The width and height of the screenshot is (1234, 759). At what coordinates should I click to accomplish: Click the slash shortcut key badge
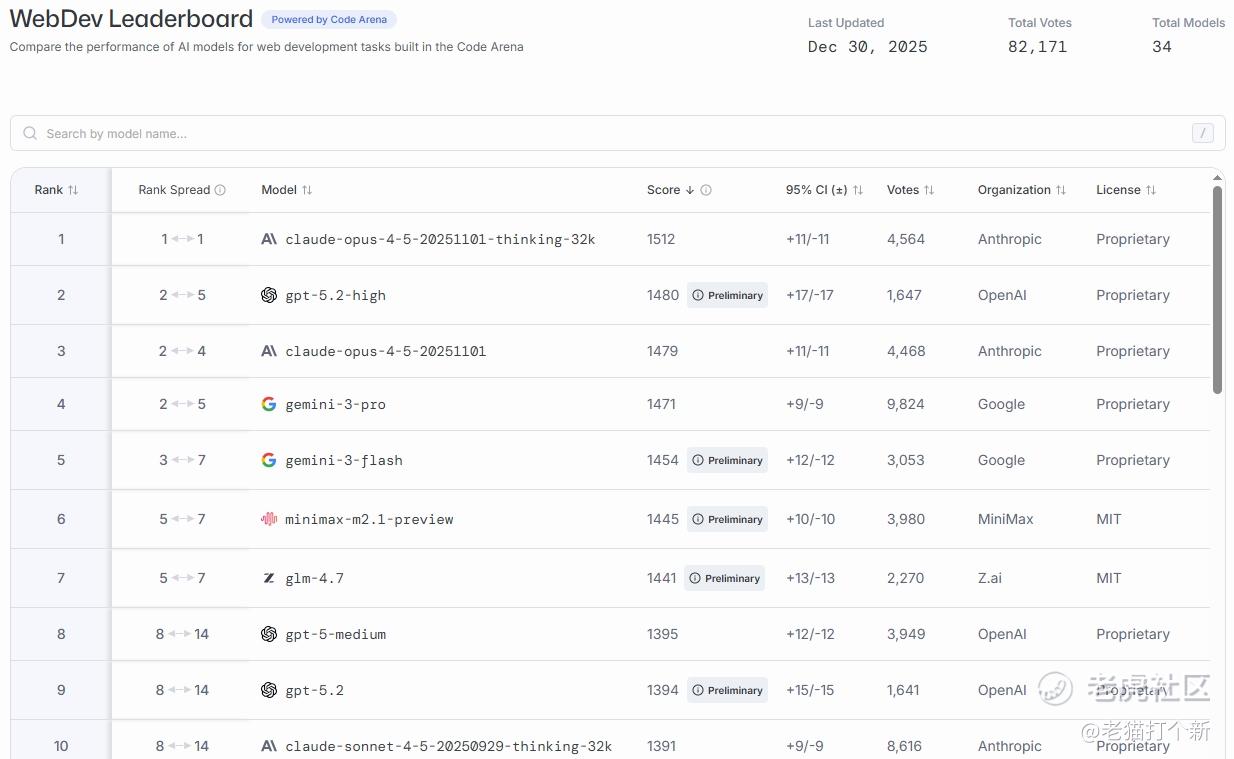(1203, 133)
